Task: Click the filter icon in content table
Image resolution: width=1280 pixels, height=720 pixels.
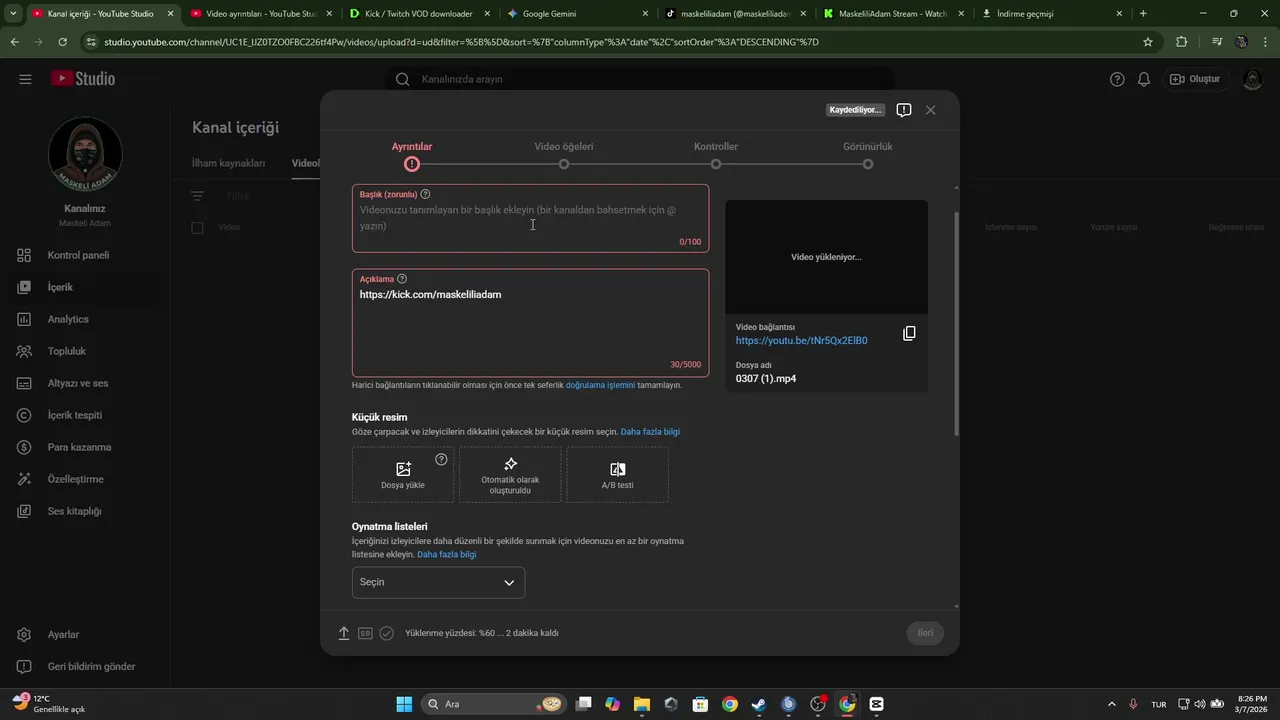Action: [197, 197]
